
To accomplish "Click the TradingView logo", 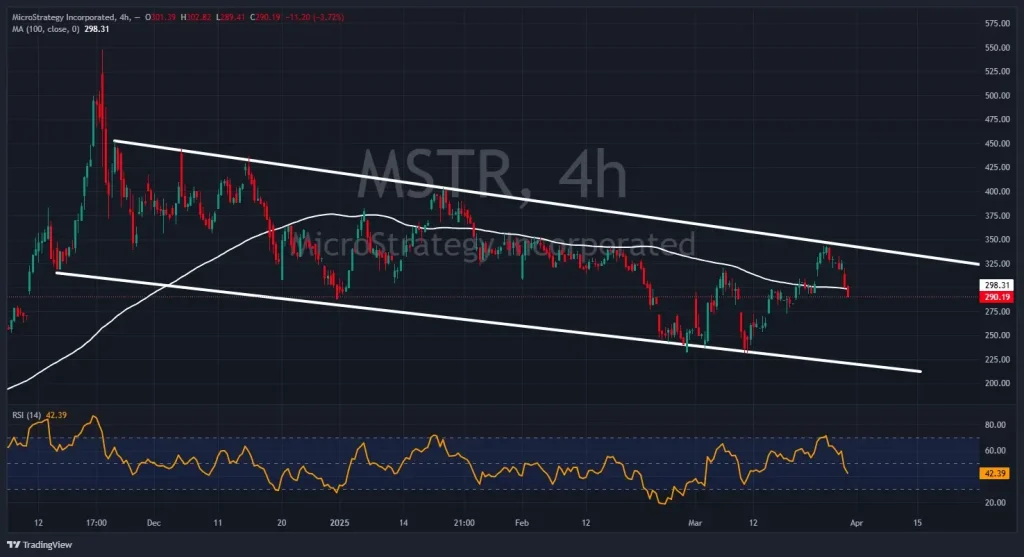I will (39, 545).
